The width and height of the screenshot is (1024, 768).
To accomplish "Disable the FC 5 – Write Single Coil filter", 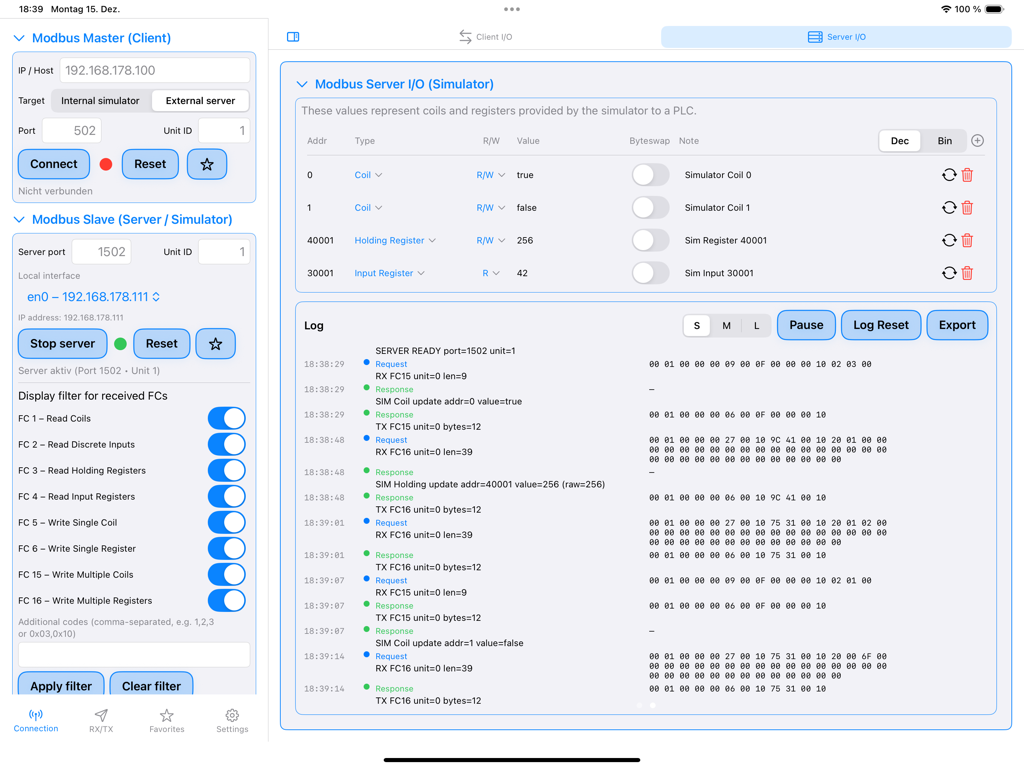I will click(x=227, y=522).
